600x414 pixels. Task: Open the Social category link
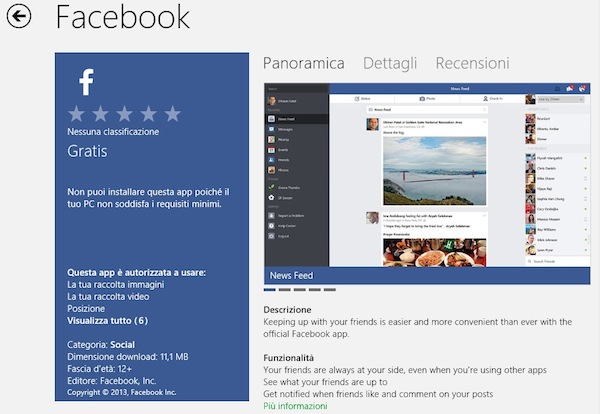[122, 345]
